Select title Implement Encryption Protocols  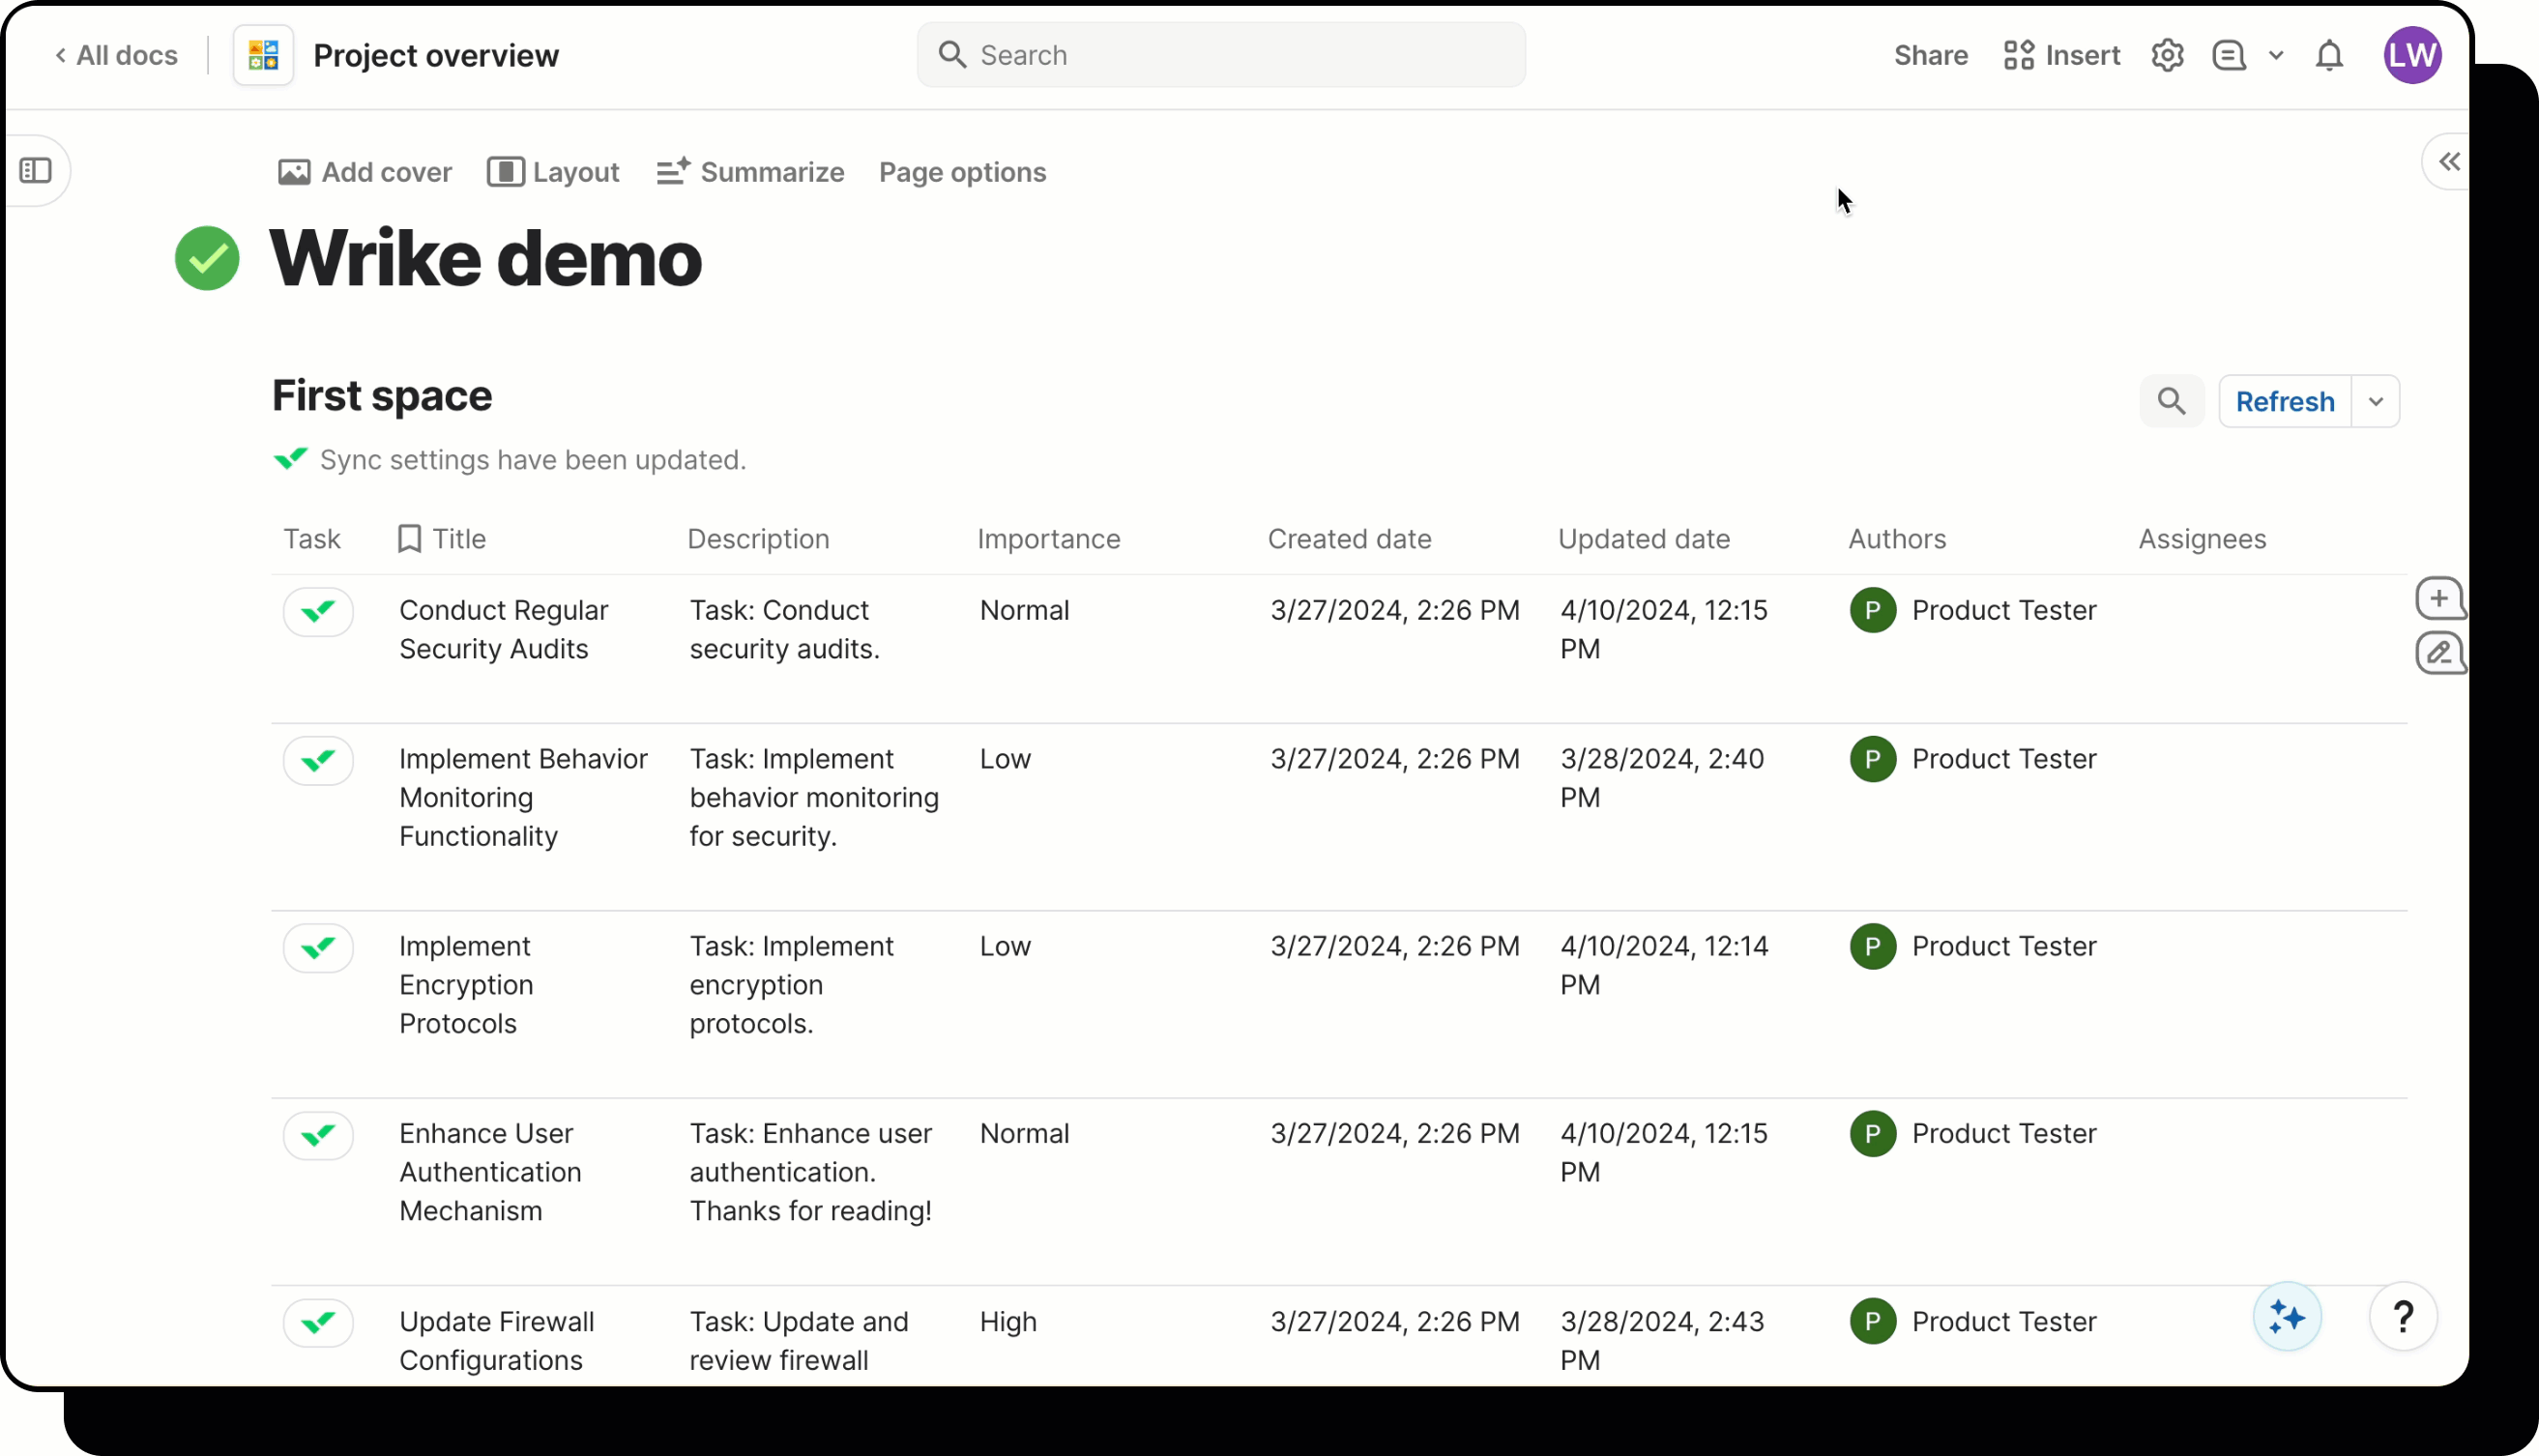tap(466, 985)
